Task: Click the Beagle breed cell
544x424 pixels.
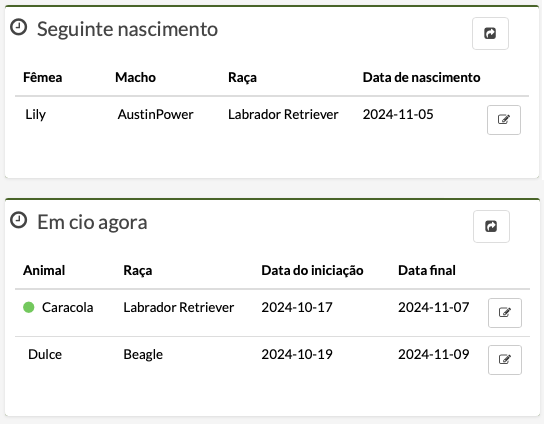Action: click(143, 355)
